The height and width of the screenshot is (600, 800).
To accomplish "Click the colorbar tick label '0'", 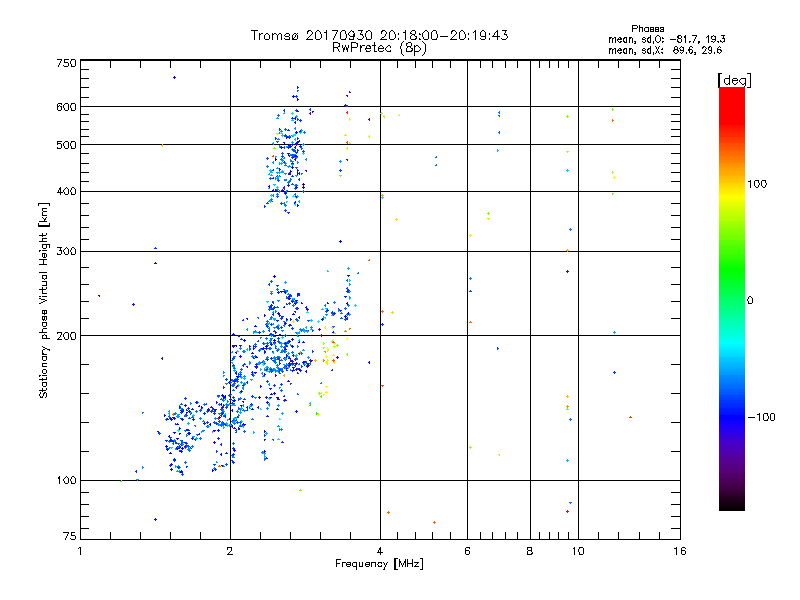I will tap(750, 300).
